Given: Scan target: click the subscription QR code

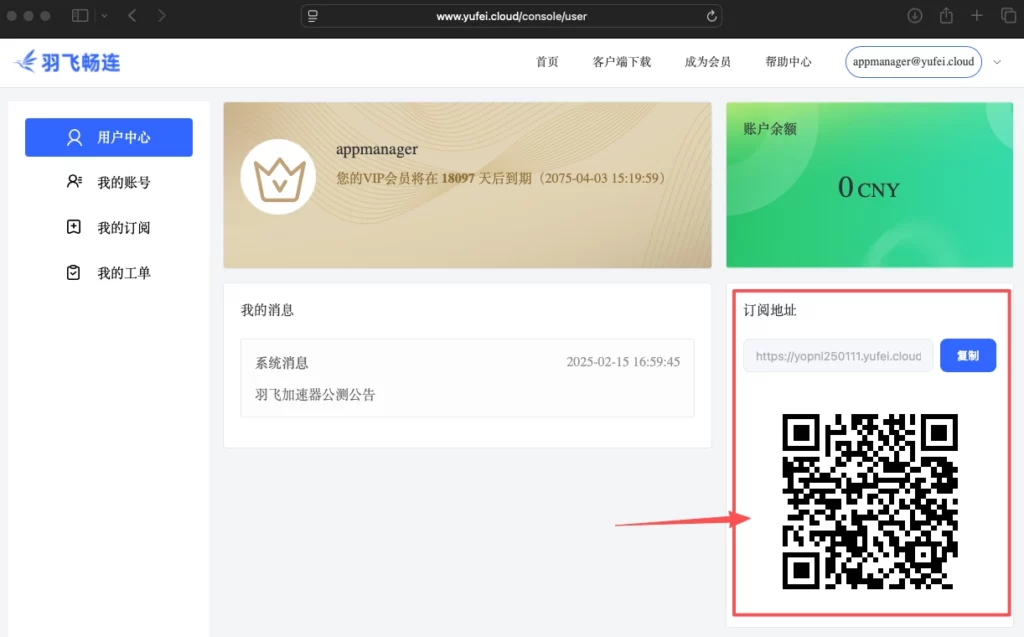Looking at the screenshot, I should (869, 501).
